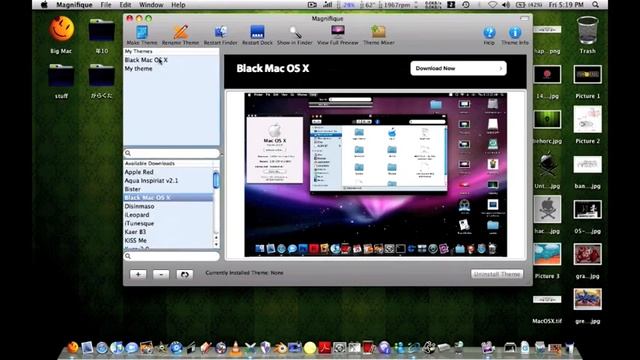Image resolution: width=640 pixels, height=360 pixels.
Task: Click the refresh themes list button
Action: point(184,274)
